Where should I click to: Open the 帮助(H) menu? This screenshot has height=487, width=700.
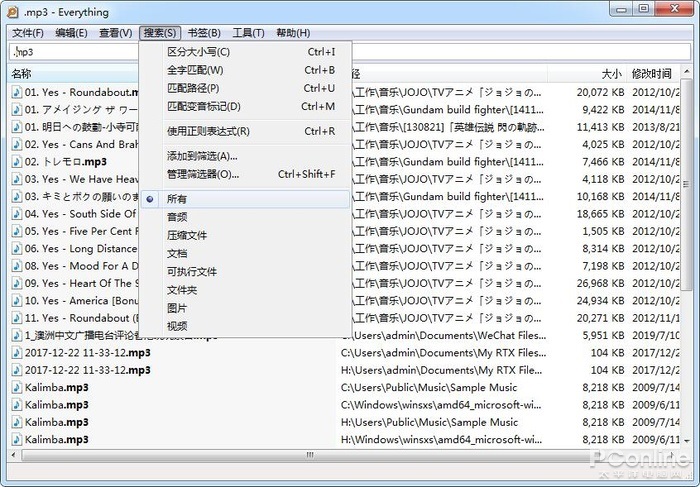click(x=293, y=33)
